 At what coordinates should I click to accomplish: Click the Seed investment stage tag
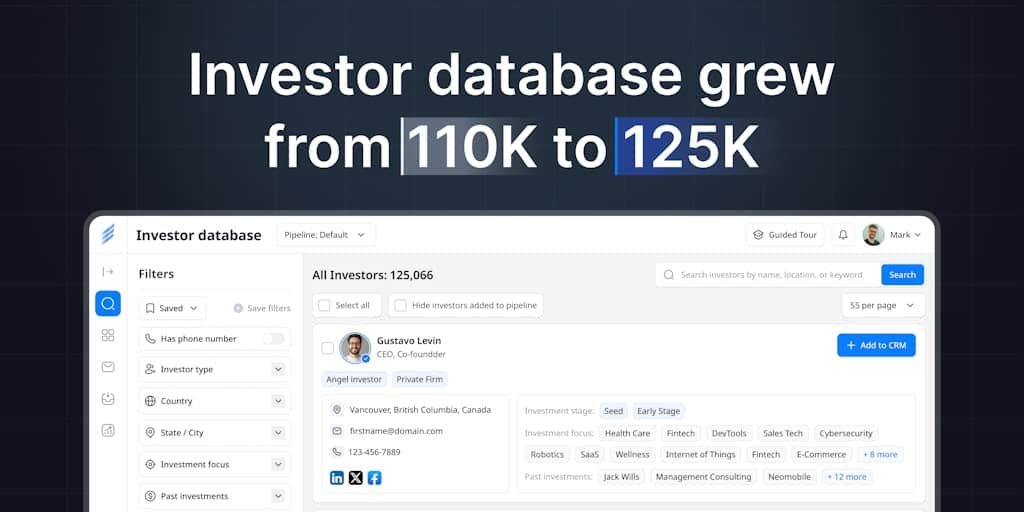613,411
